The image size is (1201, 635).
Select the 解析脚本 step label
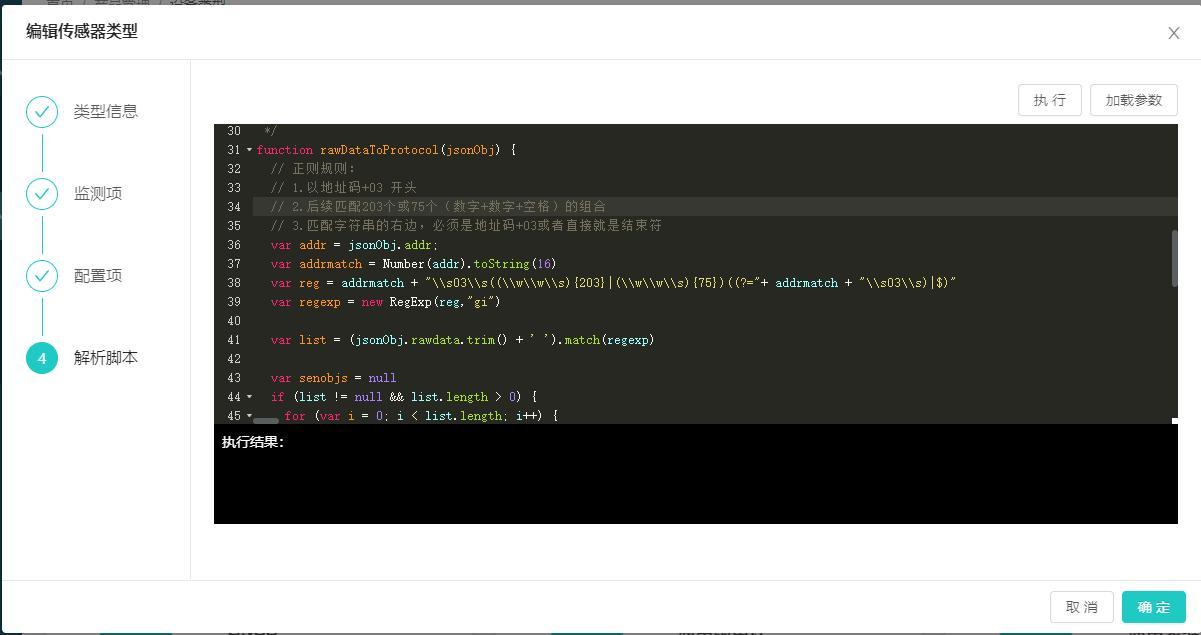click(105, 358)
